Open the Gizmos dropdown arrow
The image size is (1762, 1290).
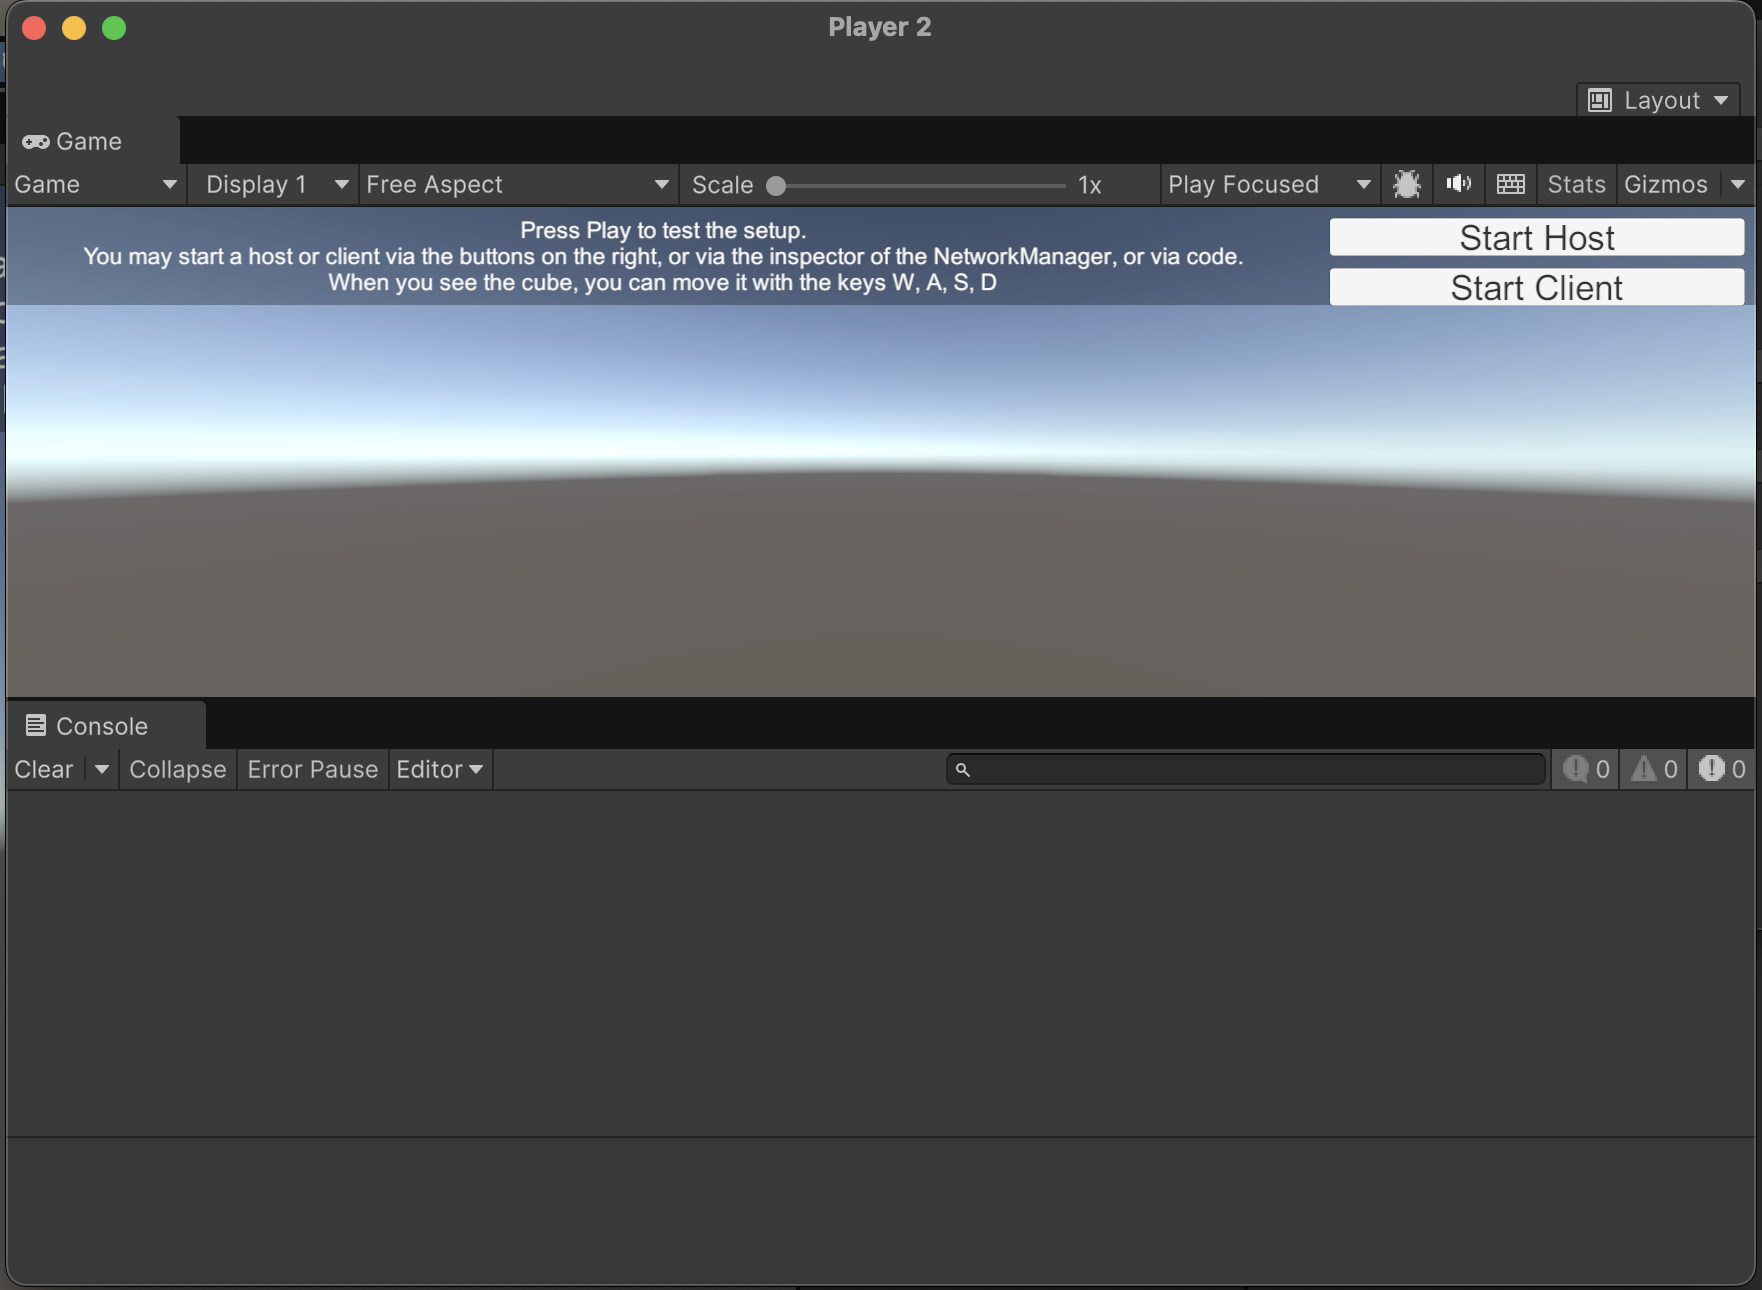coord(1737,184)
